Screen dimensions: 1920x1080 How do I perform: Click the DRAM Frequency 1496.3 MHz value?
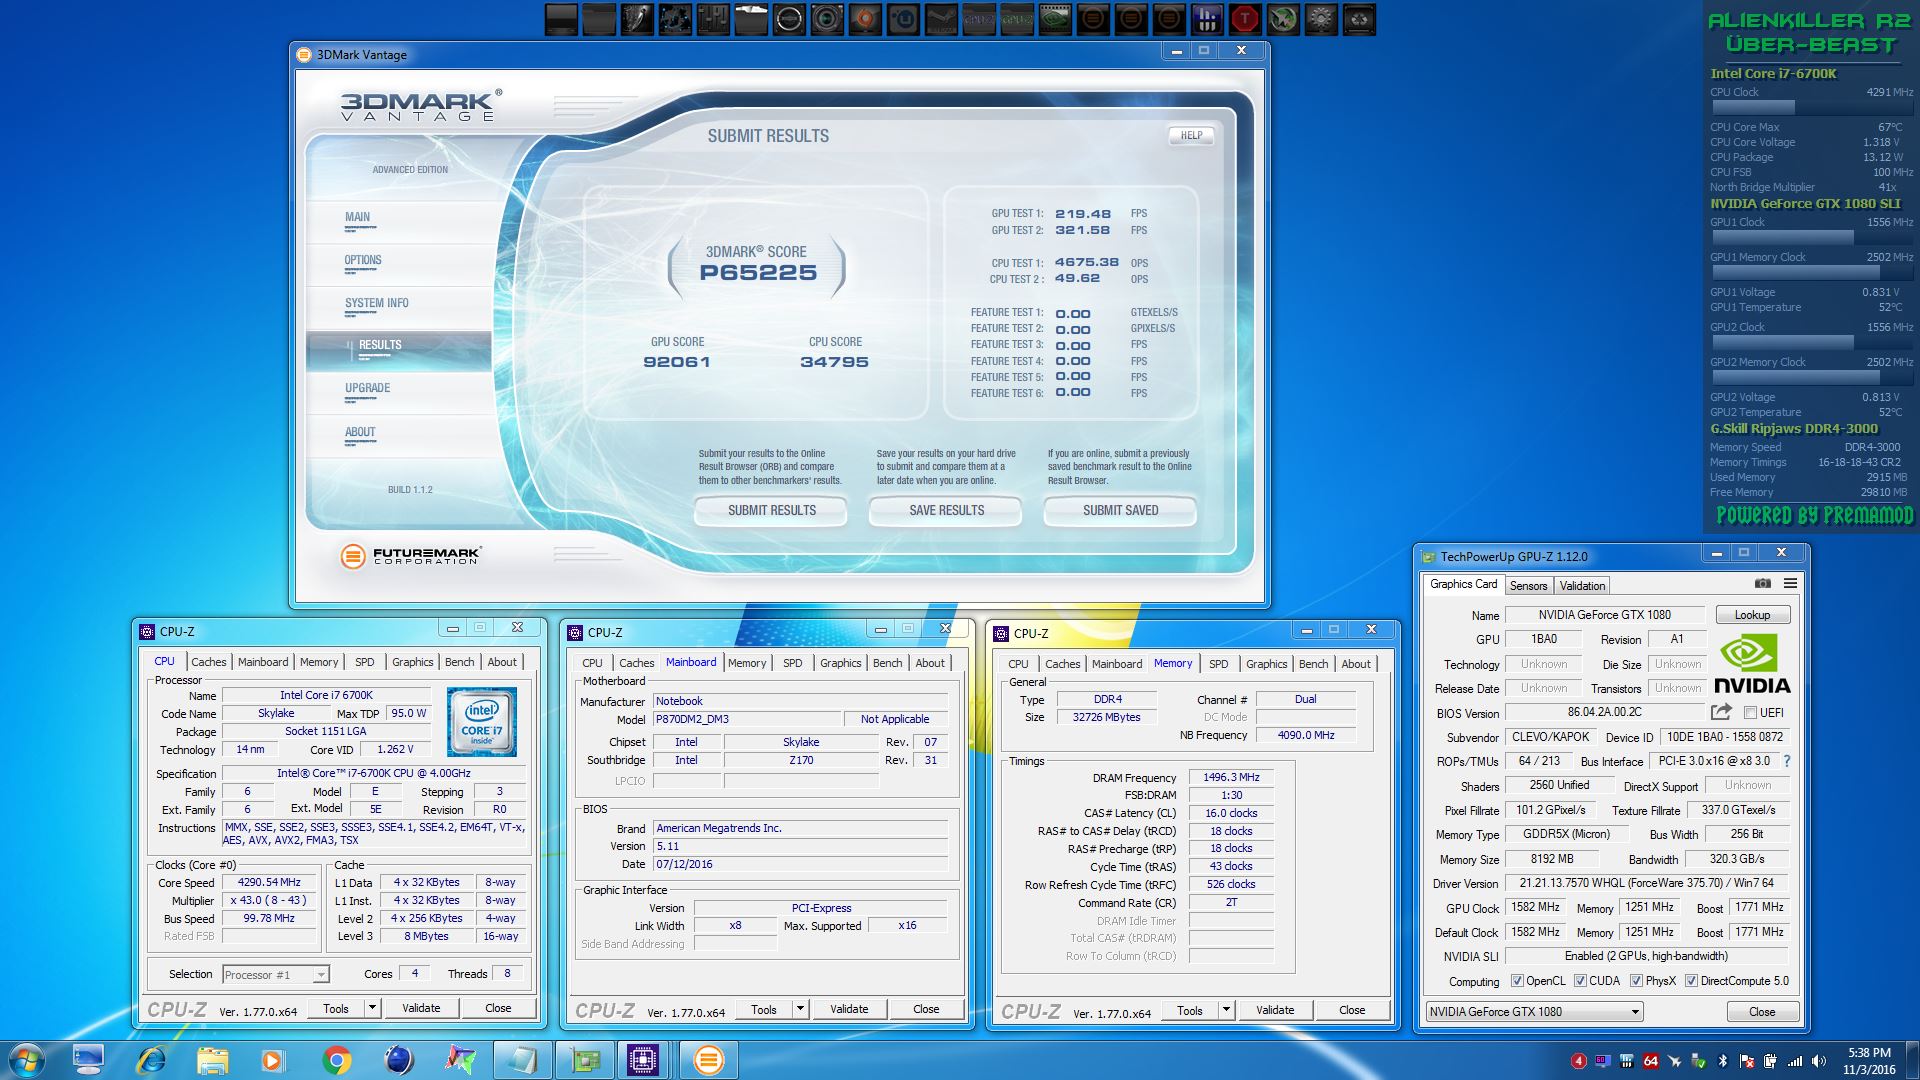[x=1231, y=777]
